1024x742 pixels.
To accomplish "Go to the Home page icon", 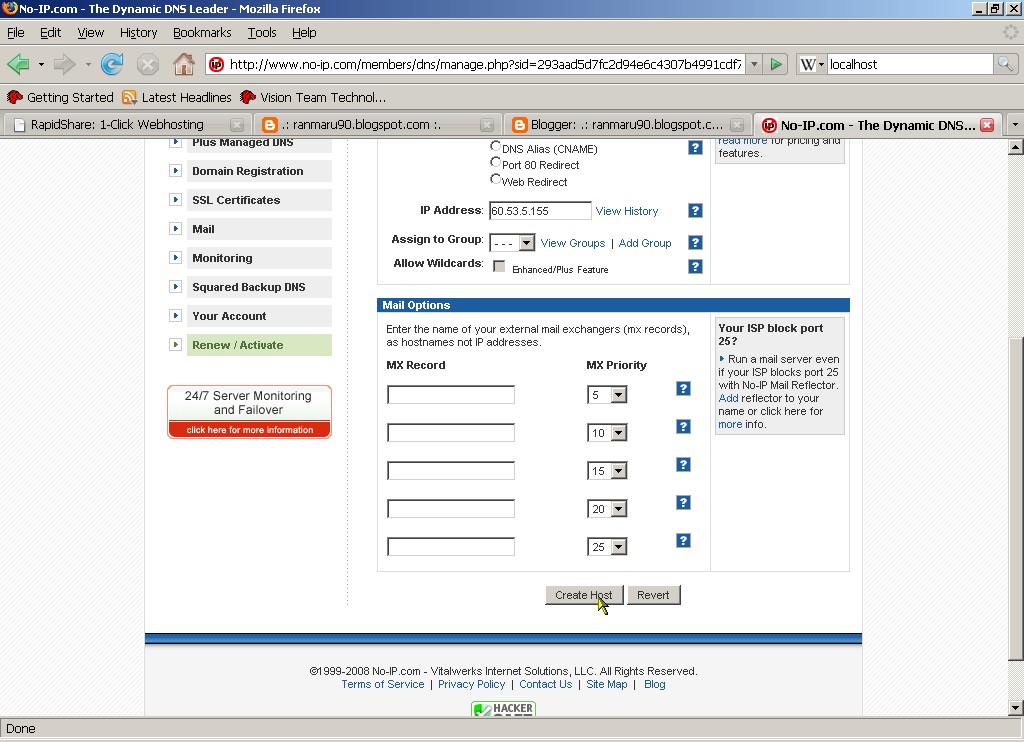I will tap(184, 64).
